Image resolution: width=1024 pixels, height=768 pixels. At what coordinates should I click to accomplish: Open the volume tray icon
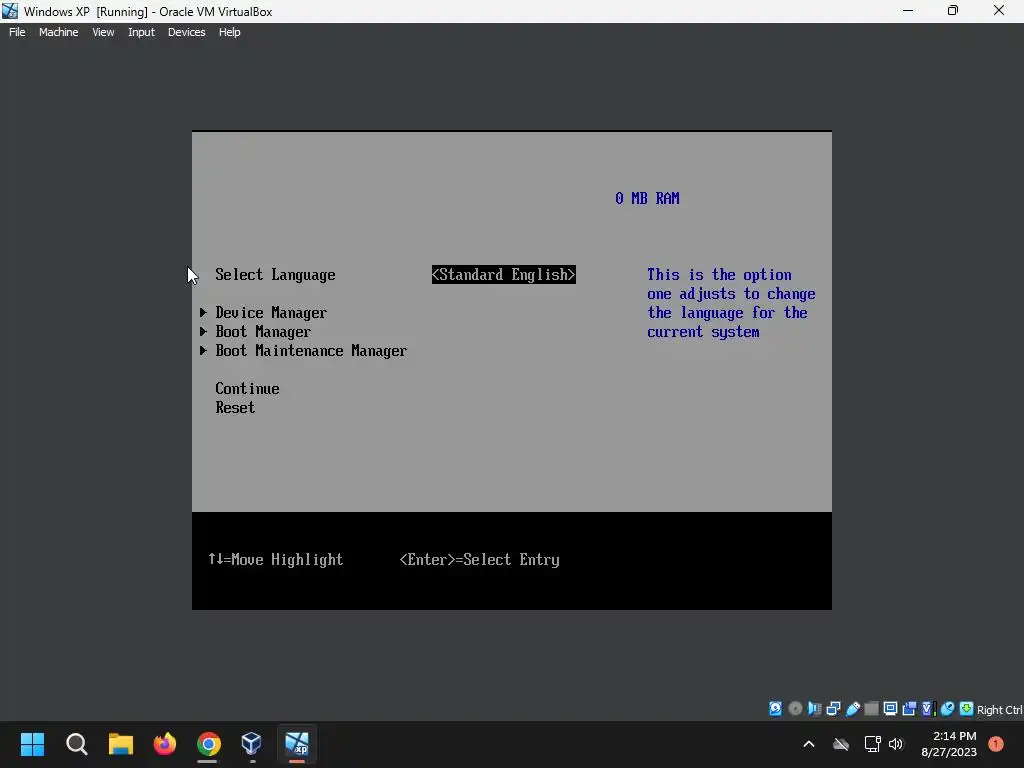[896, 744]
